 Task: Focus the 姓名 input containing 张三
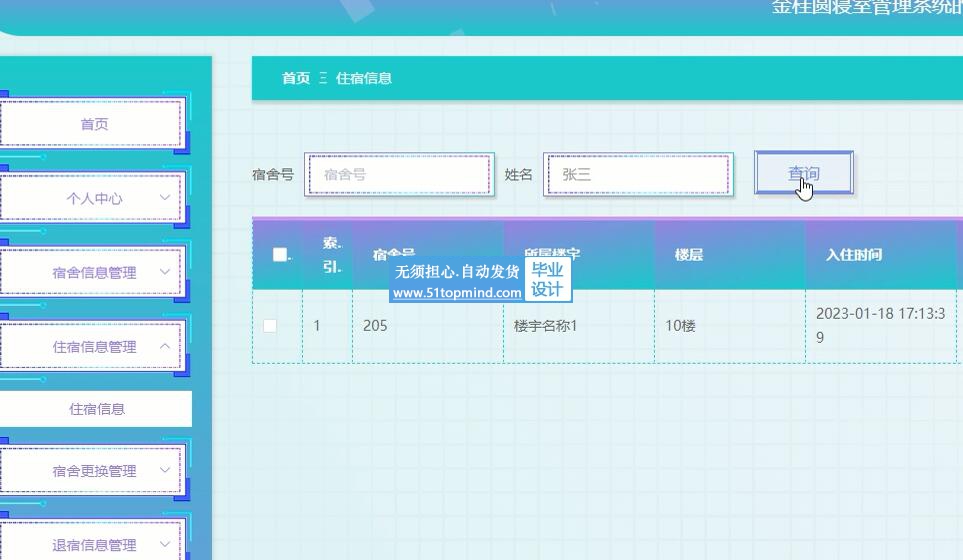pos(638,174)
